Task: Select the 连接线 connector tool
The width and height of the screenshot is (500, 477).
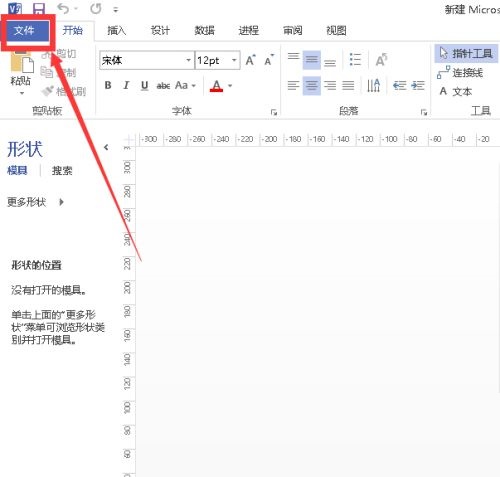Action: coord(460,72)
